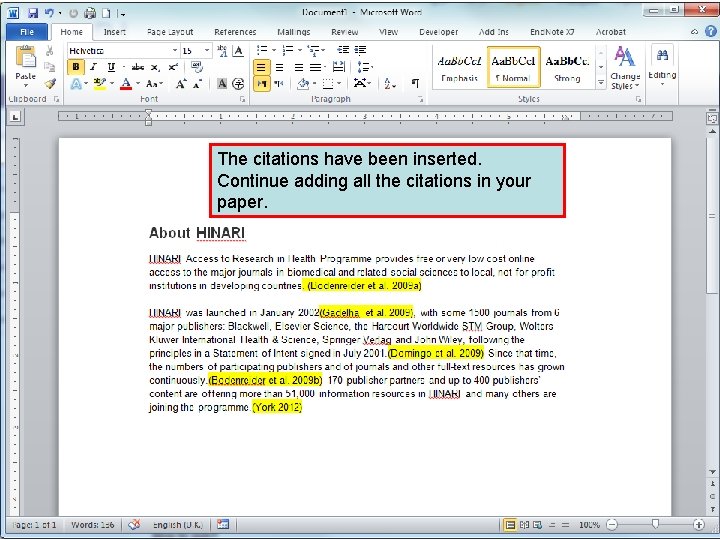
Task: Switch to the References tab
Action: point(235,32)
